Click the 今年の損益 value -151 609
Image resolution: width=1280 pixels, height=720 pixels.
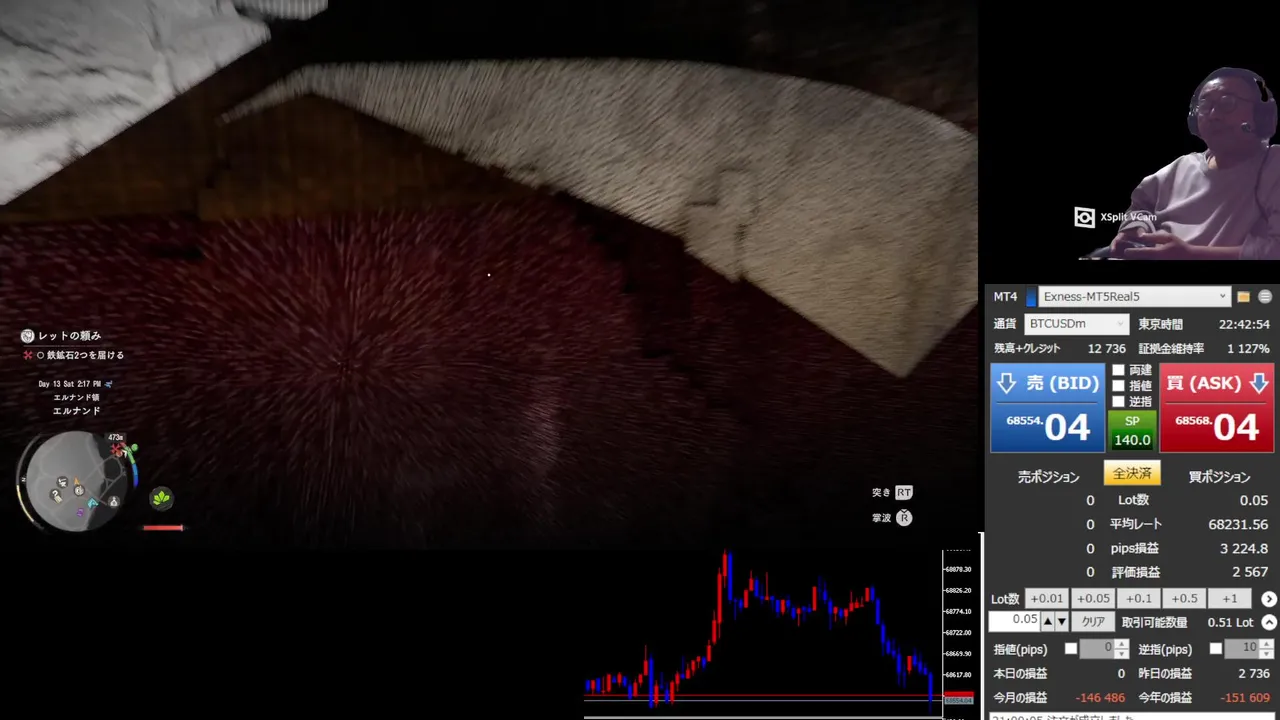click(1245, 698)
